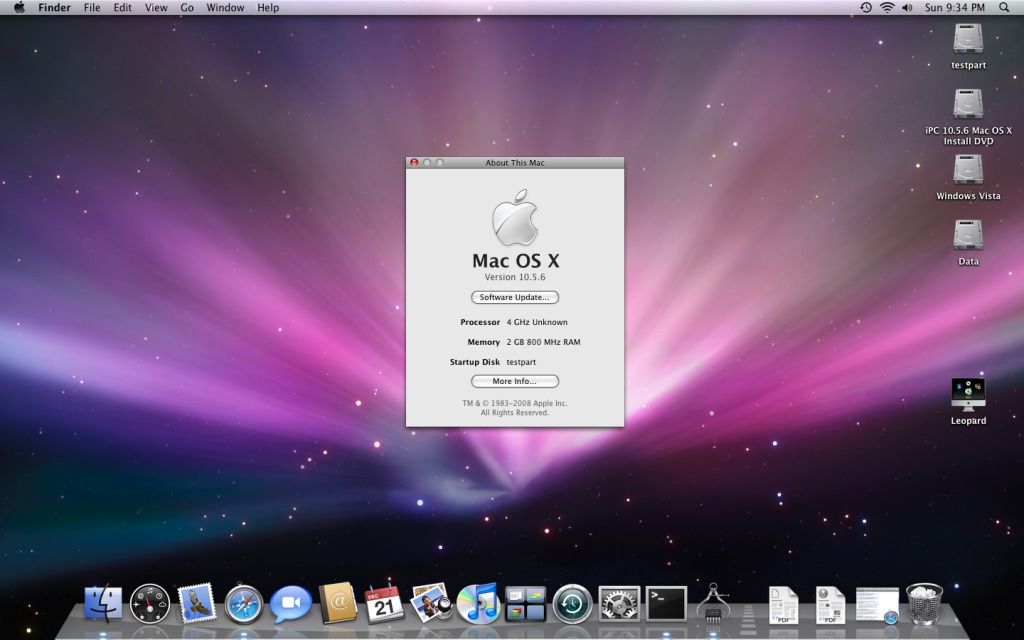Open Spotlight search

(1004, 7)
